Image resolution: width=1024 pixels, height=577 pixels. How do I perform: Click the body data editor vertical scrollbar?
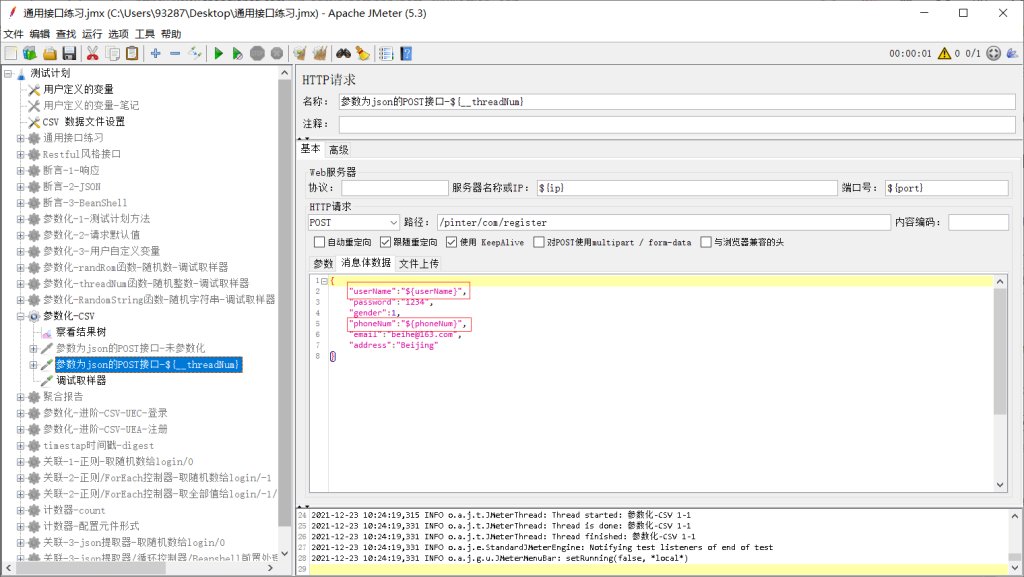point(1000,352)
